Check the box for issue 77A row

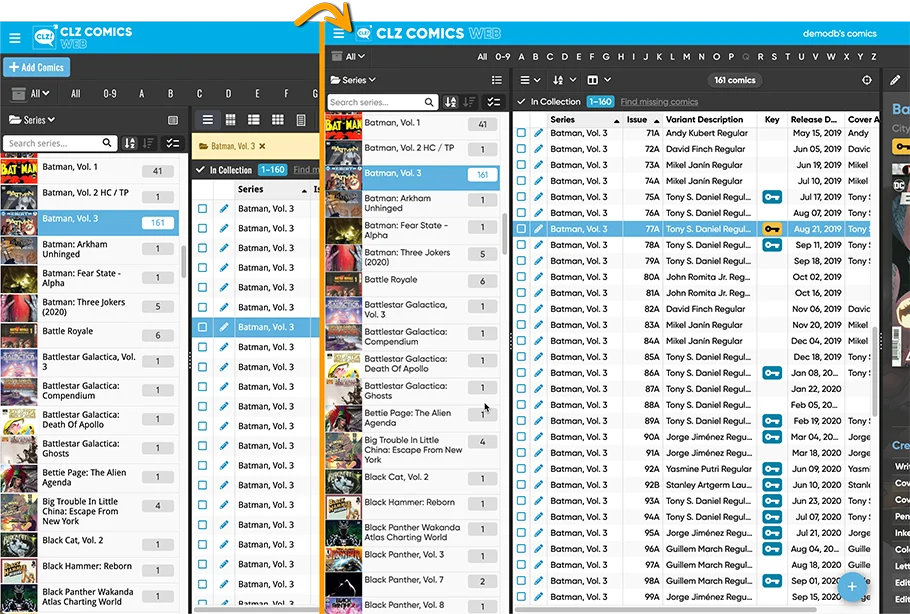coord(521,229)
